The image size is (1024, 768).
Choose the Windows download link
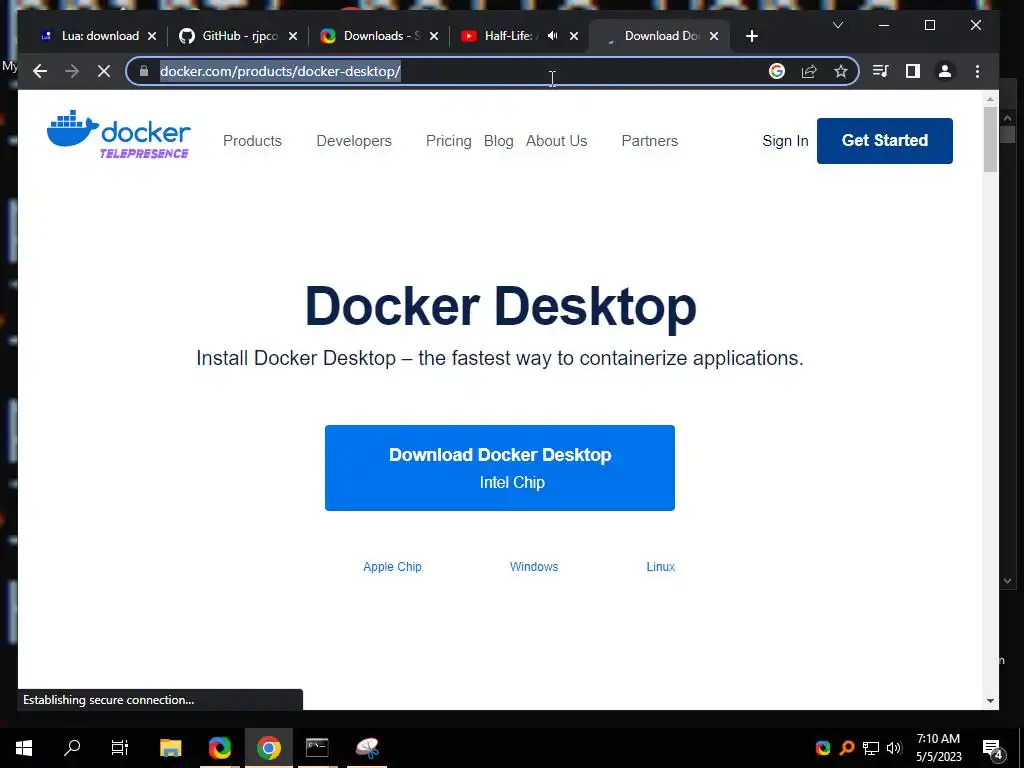[x=534, y=567]
